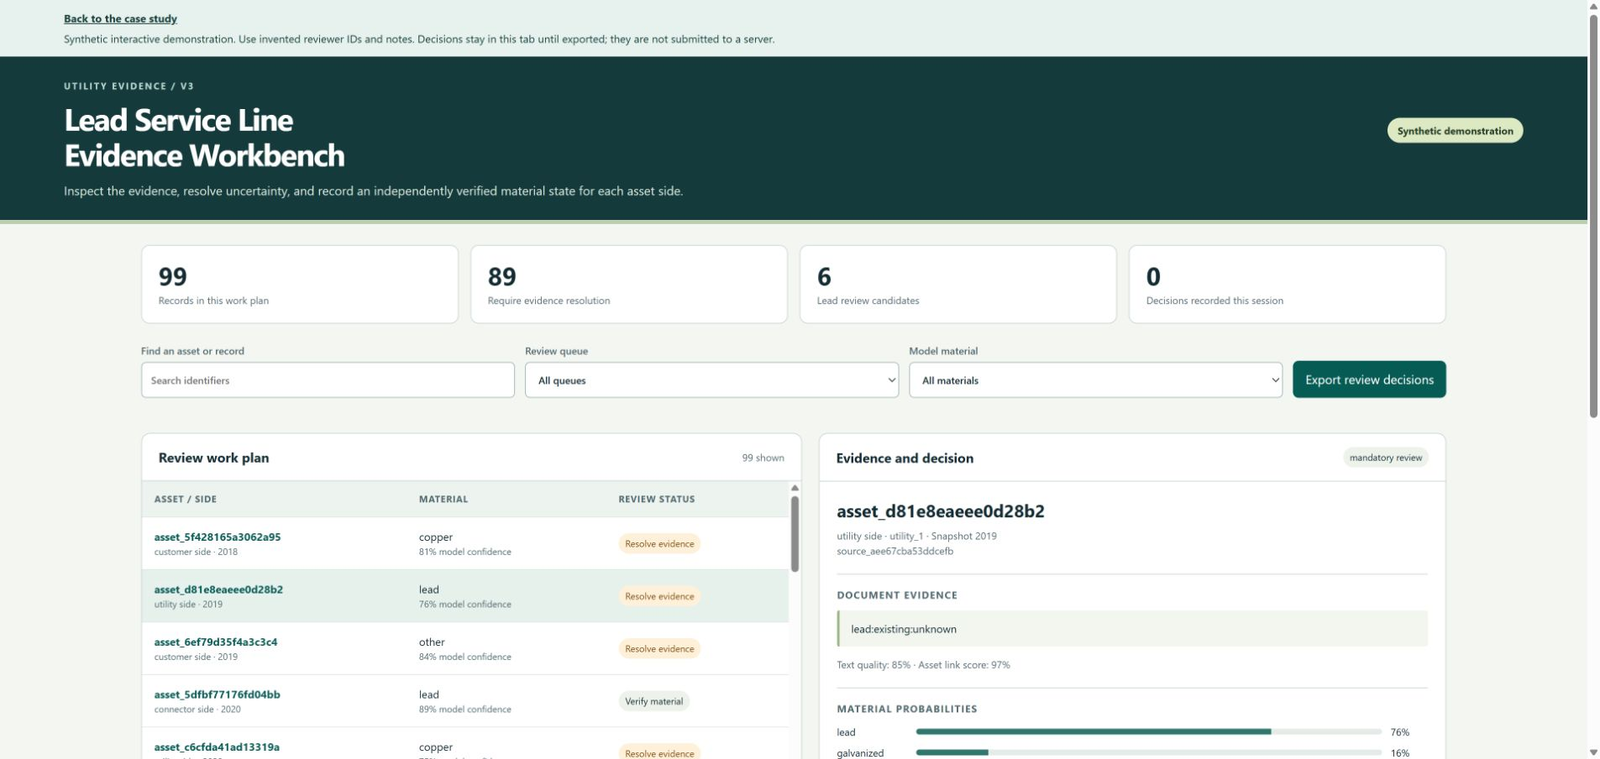Click the asset_d81e8eaeee0d28b2 detail heading
This screenshot has width=1600, height=759.
pos(940,511)
